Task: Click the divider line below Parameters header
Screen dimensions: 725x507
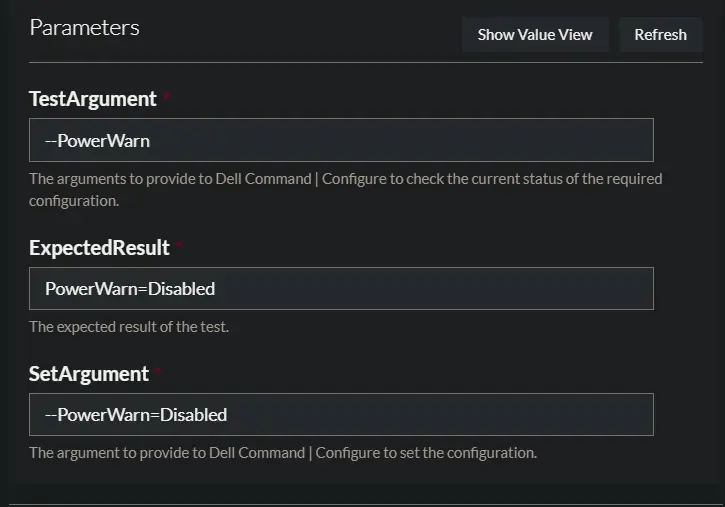Action: 366,62
